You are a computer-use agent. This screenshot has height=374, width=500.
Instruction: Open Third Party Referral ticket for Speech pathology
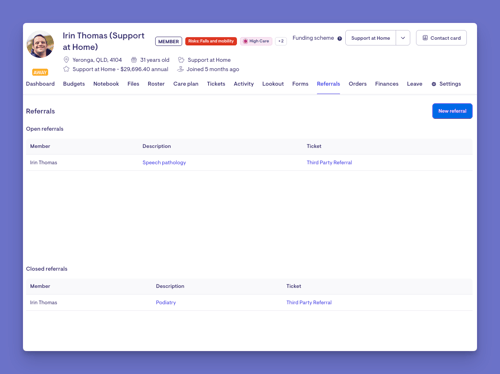pos(329,162)
